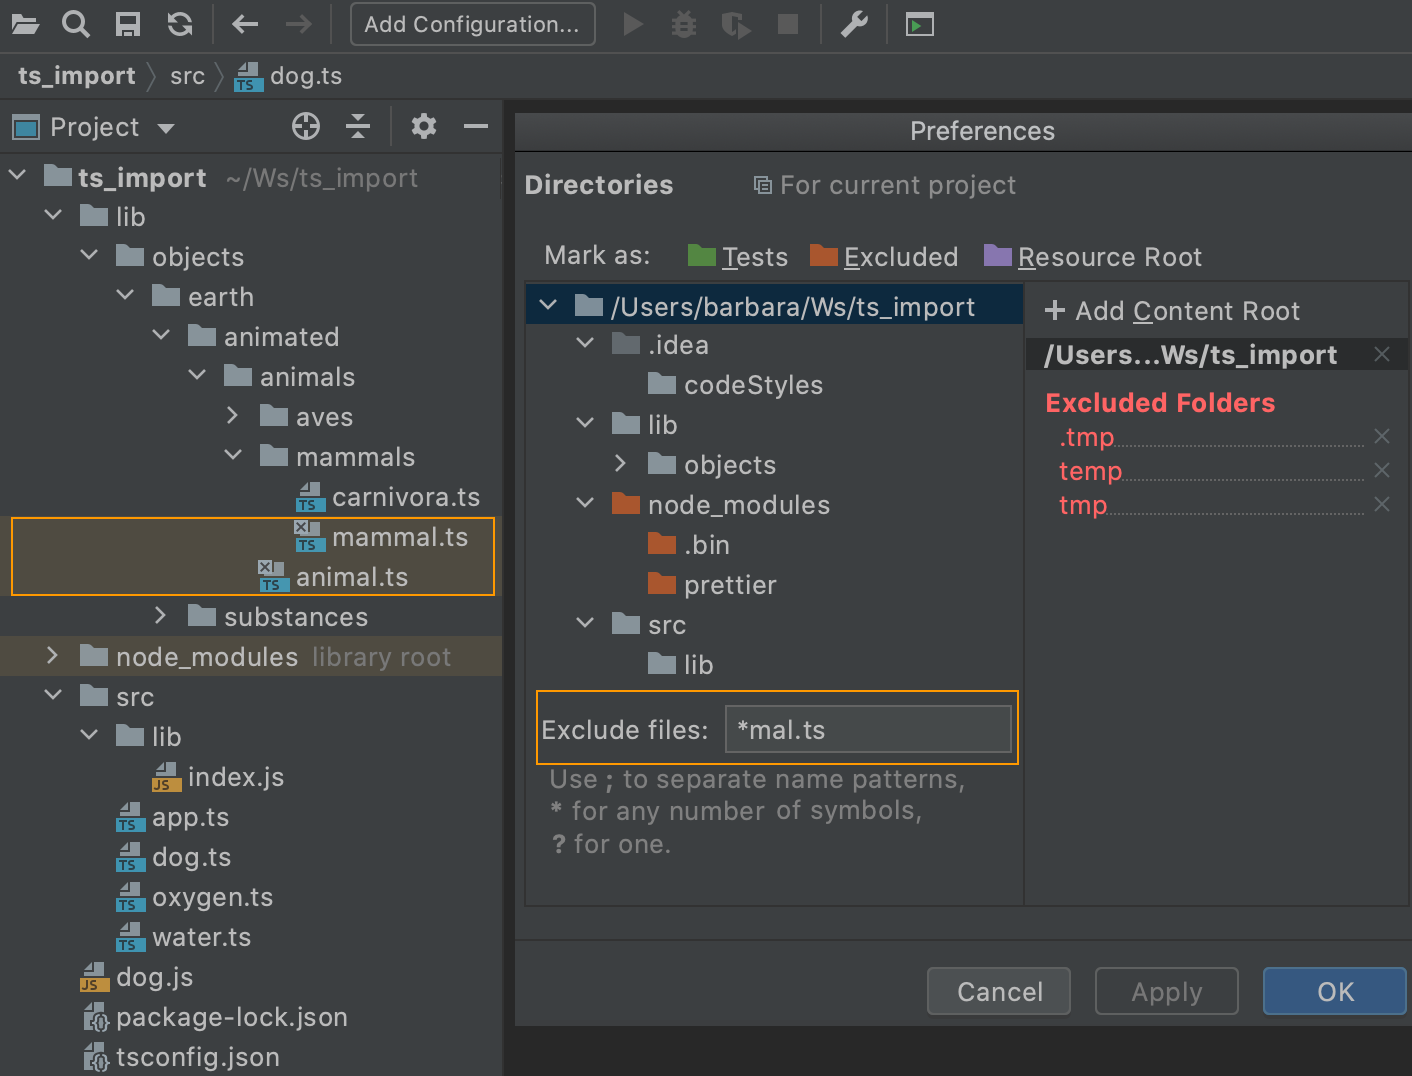Navigate back with left arrow icon
This screenshot has width=1412, height=1076.
[x=245, y=24]
